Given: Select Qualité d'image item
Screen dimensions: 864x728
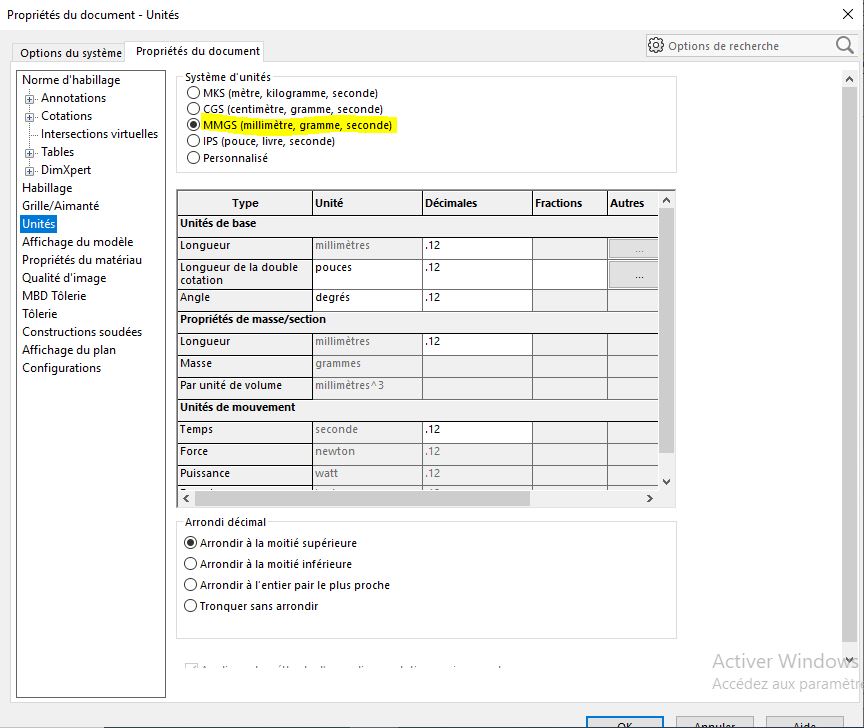Looking at the screenshot, I should click(x=64, y=278).
